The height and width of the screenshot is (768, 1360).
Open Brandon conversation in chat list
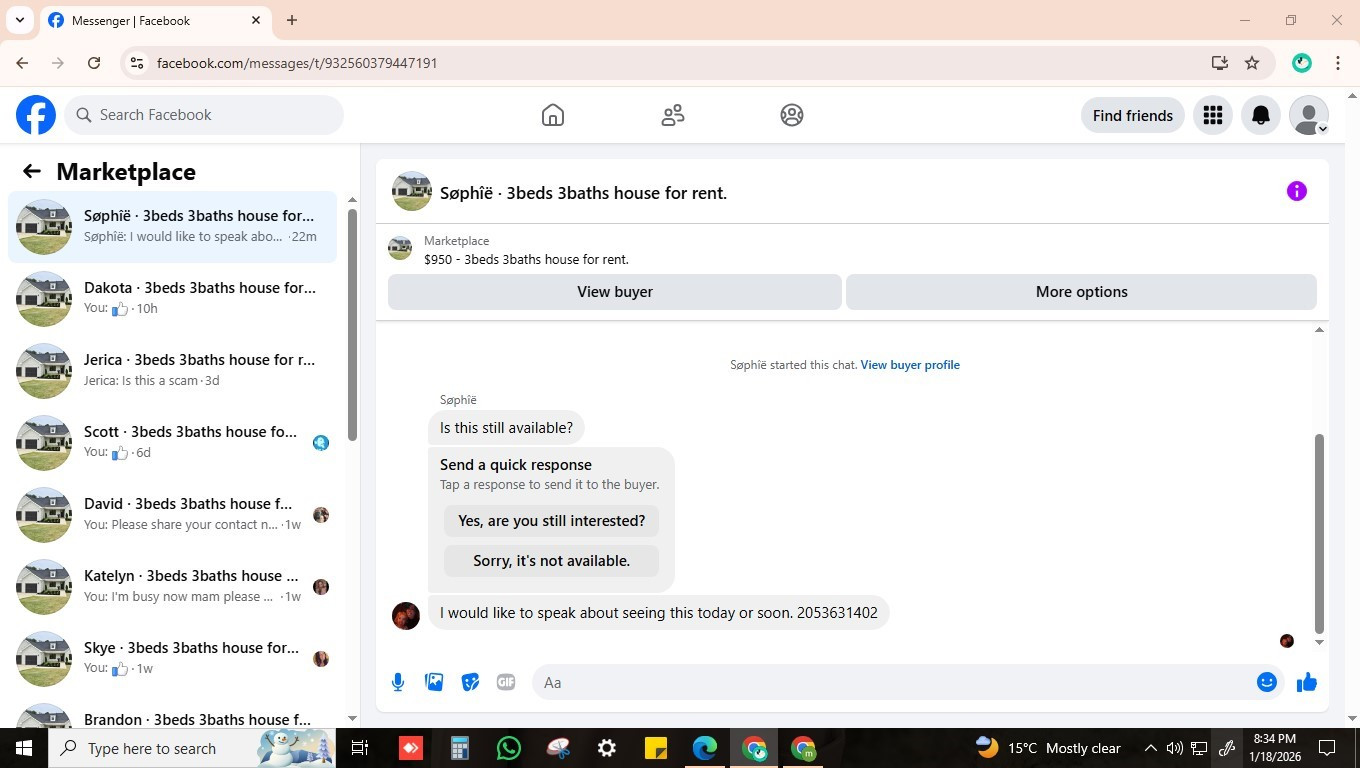[x=173, y=712]
